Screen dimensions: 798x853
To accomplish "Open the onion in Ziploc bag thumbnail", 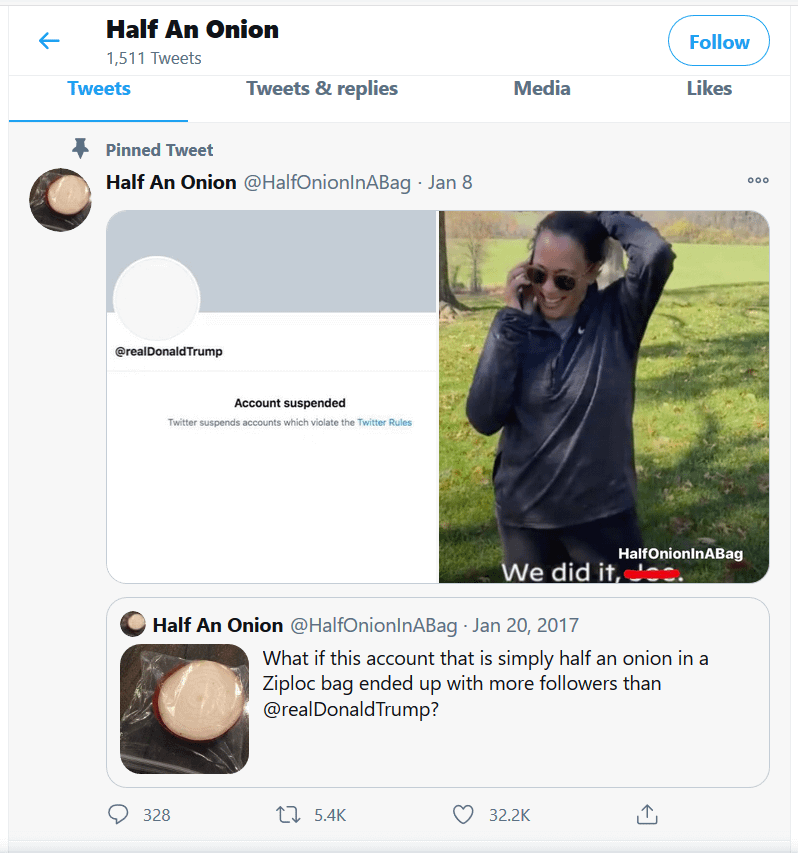I will 184,709.
